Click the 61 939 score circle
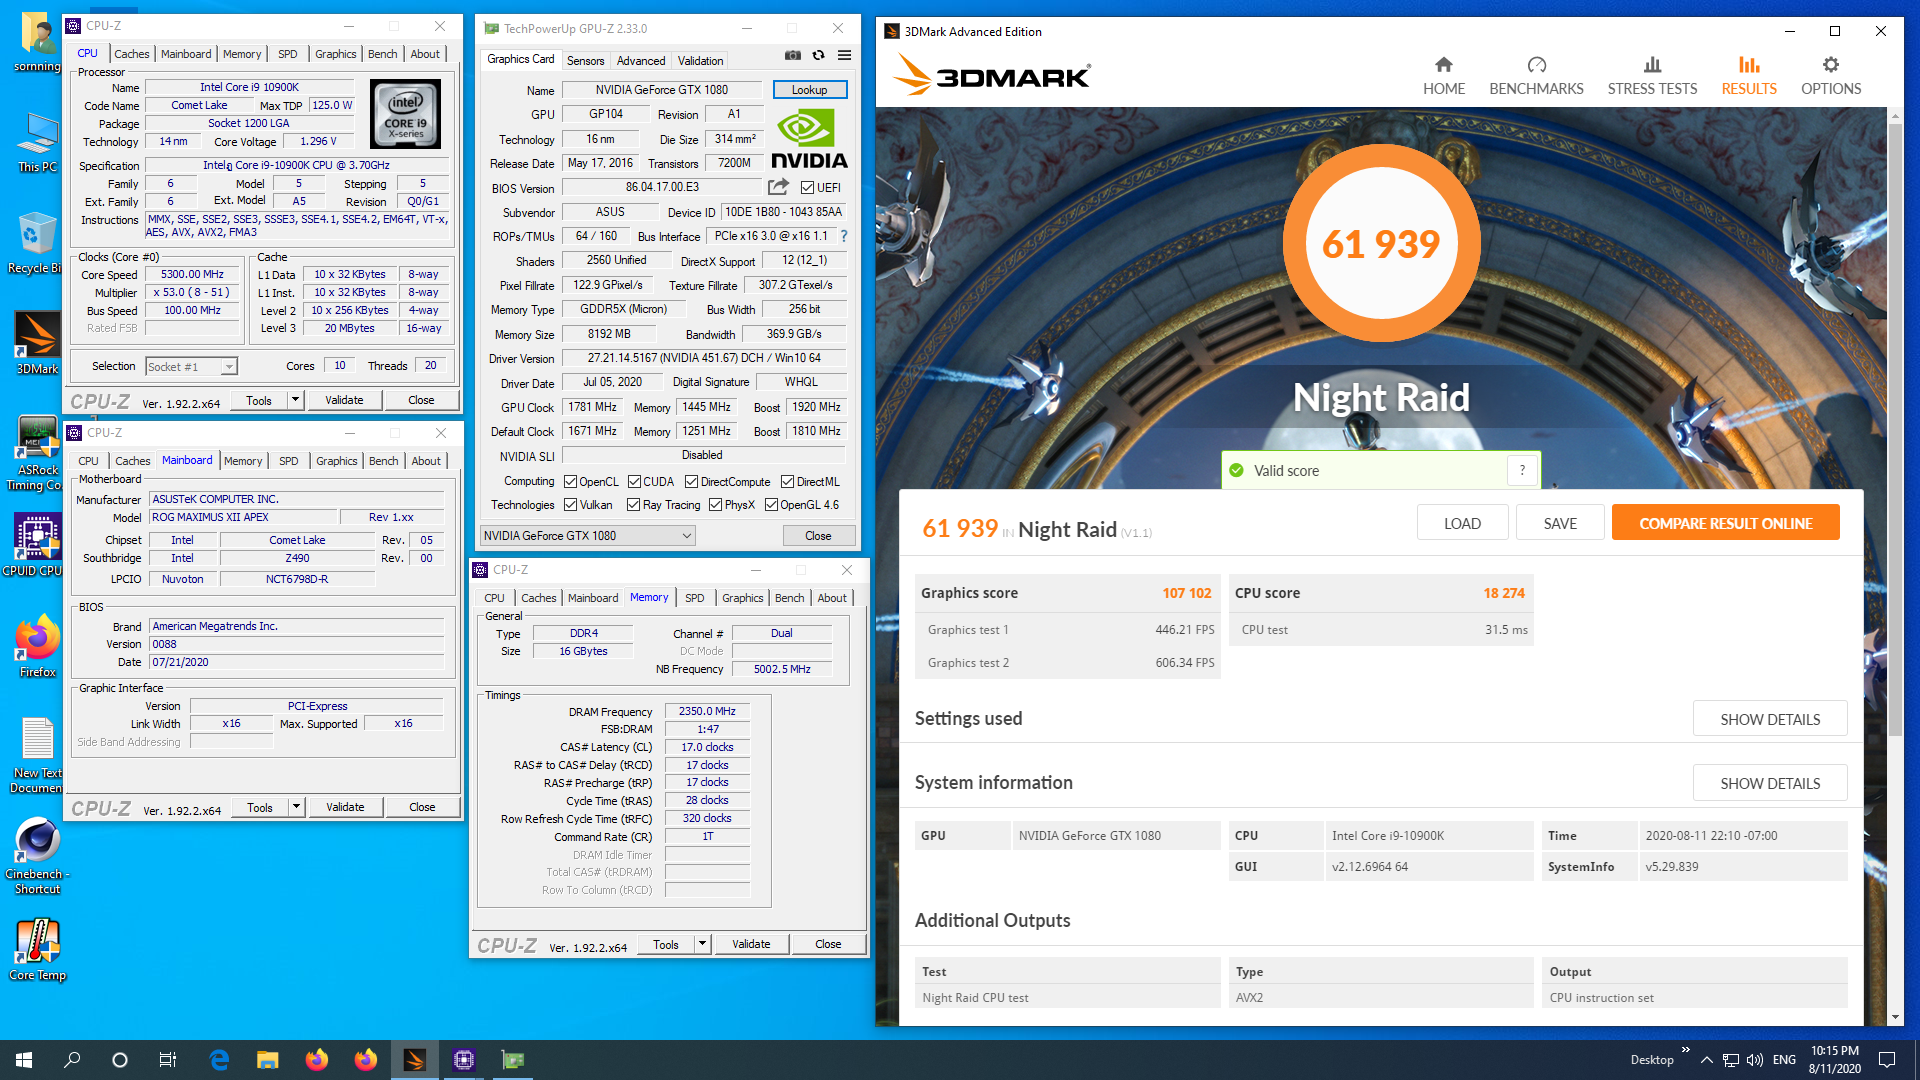 (x=1381, y=243)
